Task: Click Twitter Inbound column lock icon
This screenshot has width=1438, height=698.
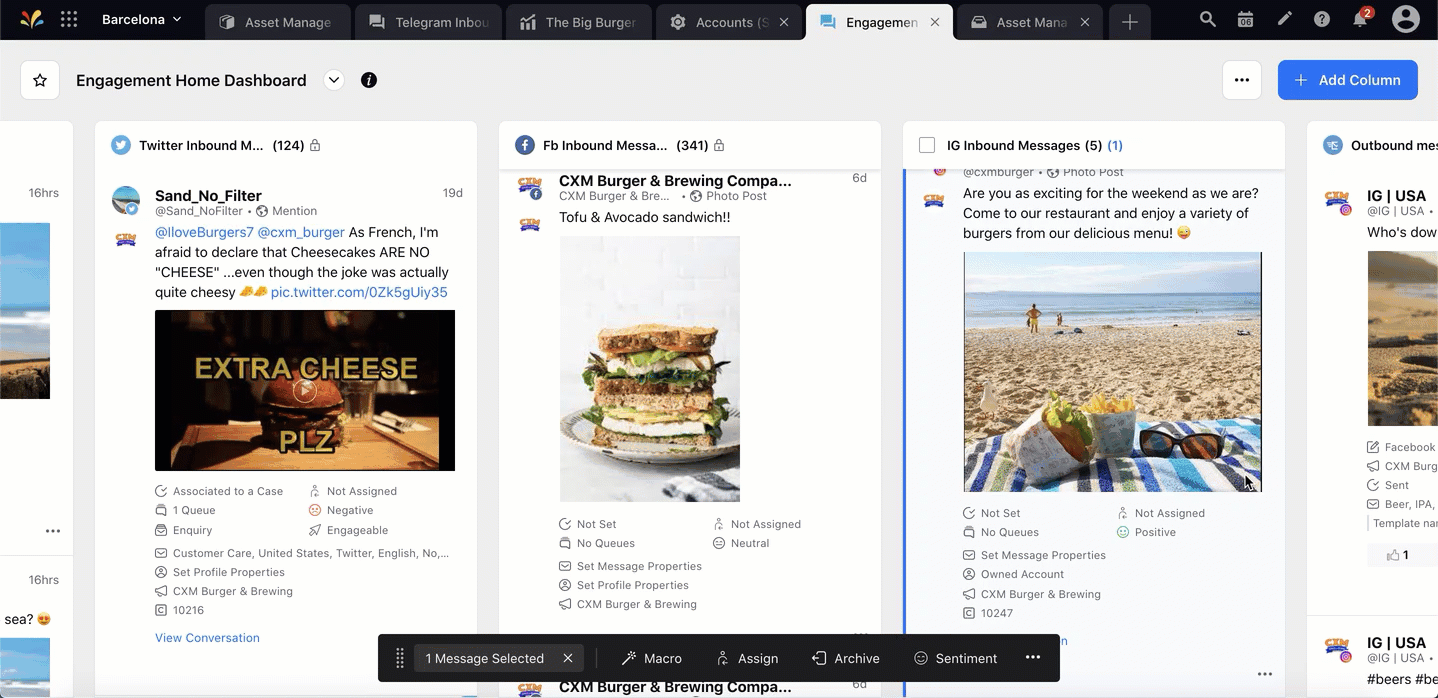Action: point(315,145)
